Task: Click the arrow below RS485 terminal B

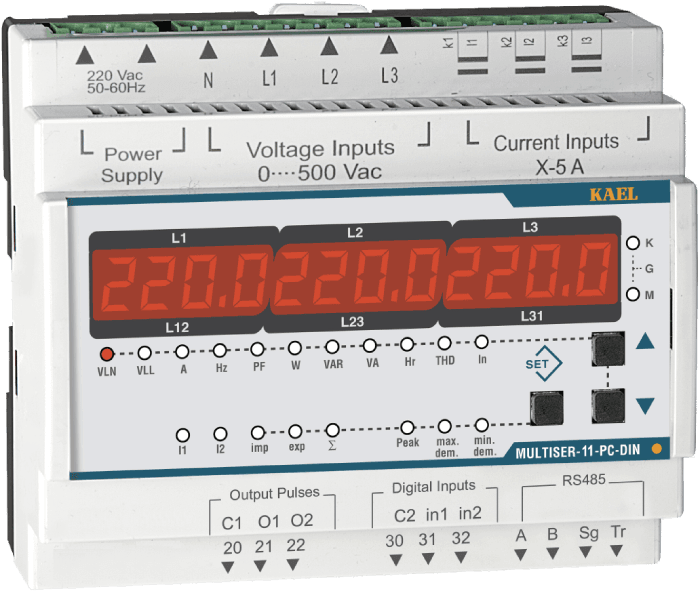Action: (552, 554)
